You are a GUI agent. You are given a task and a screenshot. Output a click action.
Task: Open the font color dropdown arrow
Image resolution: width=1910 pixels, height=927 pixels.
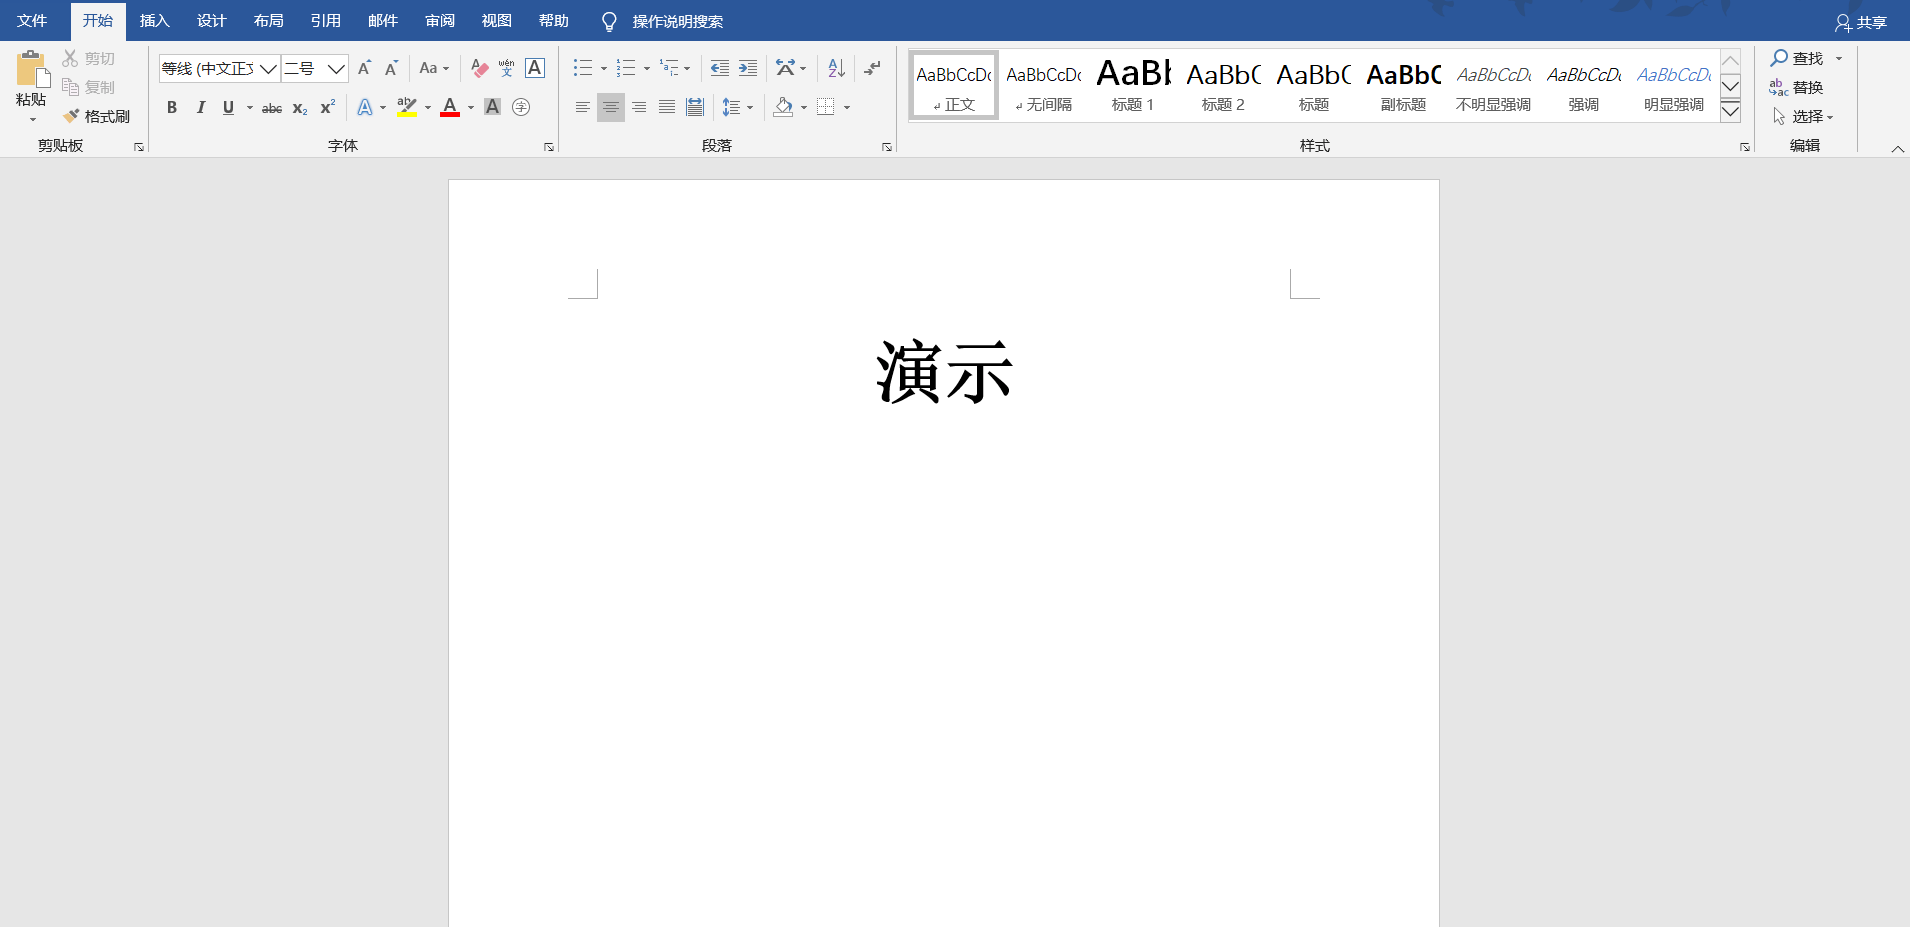pos(471,107)
